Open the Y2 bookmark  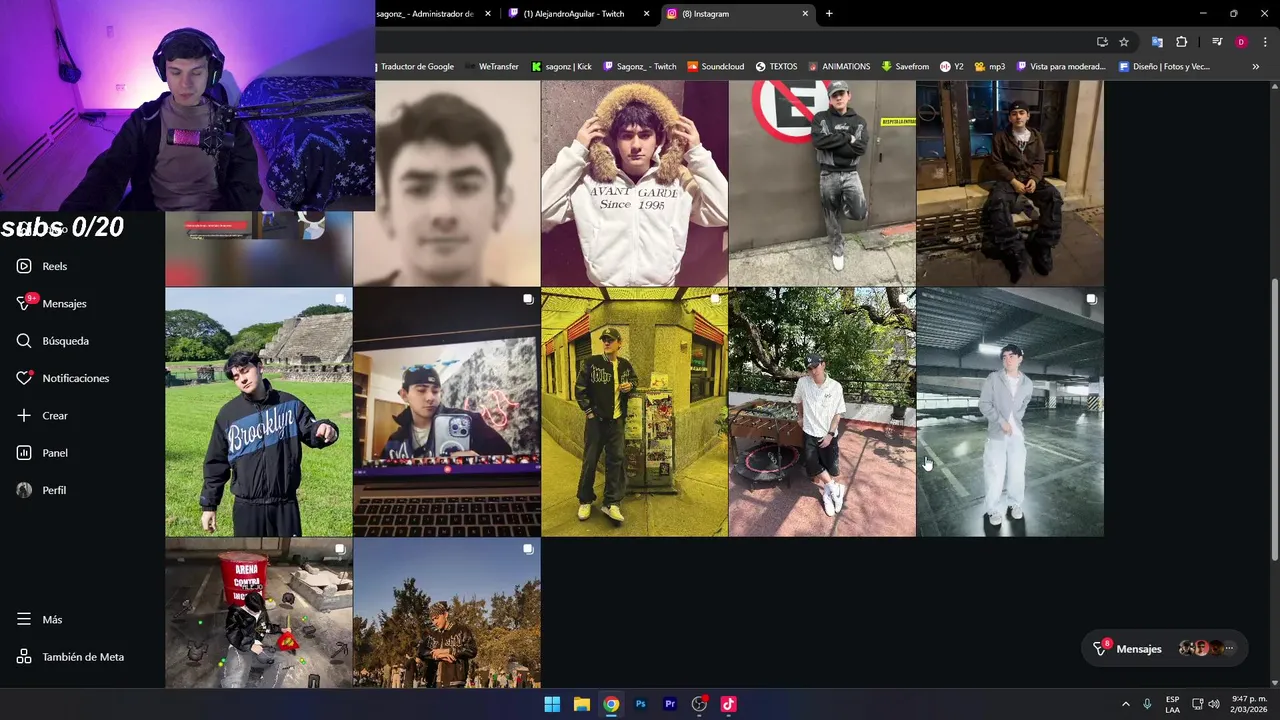[x=952, y=67]
